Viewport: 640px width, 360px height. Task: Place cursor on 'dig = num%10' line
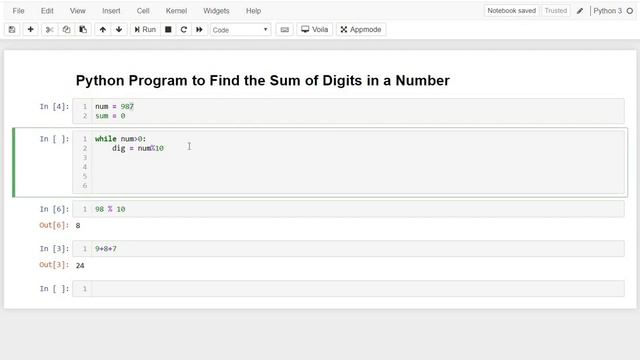(138, 148)
